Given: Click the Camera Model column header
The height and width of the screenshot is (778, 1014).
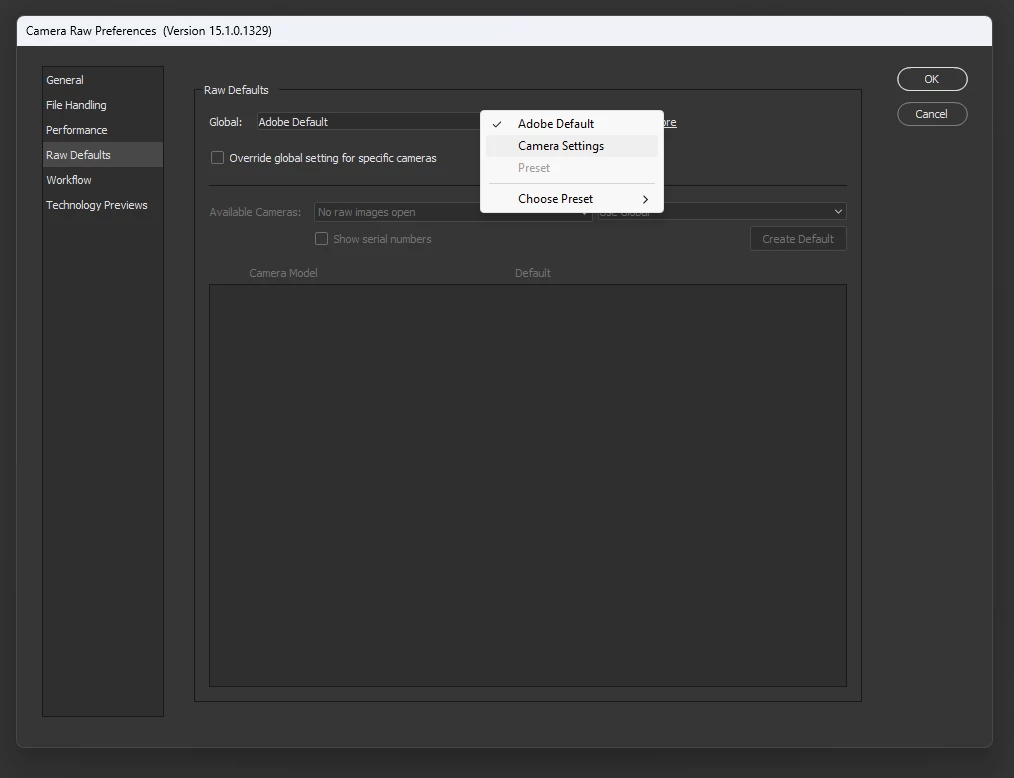Looking at the screenshot, I should point(283,273).
